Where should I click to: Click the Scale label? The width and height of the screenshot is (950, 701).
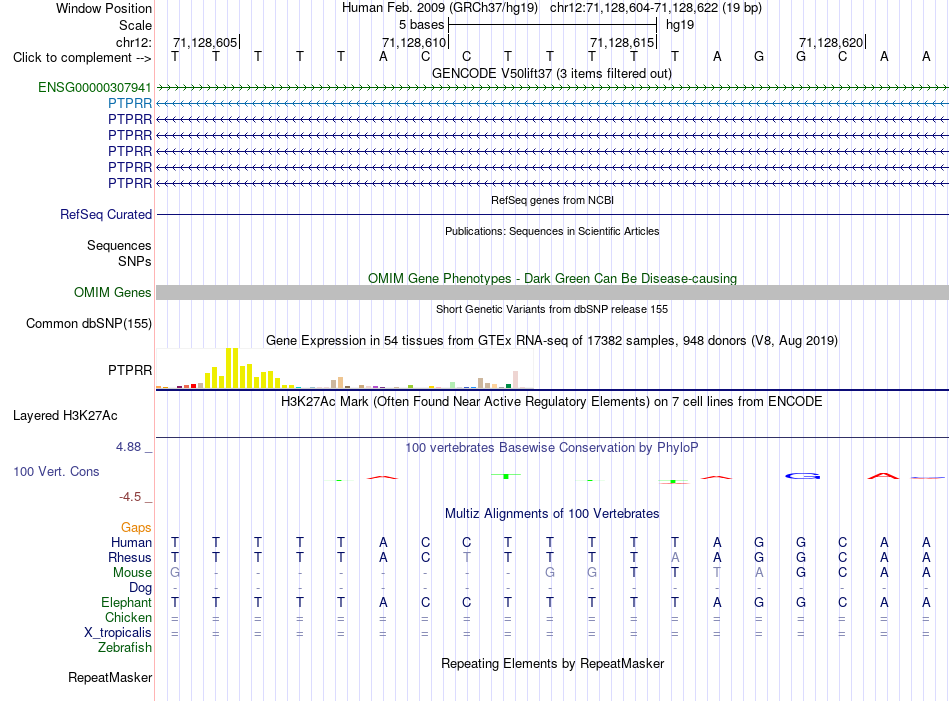click(x=135, y=25)
